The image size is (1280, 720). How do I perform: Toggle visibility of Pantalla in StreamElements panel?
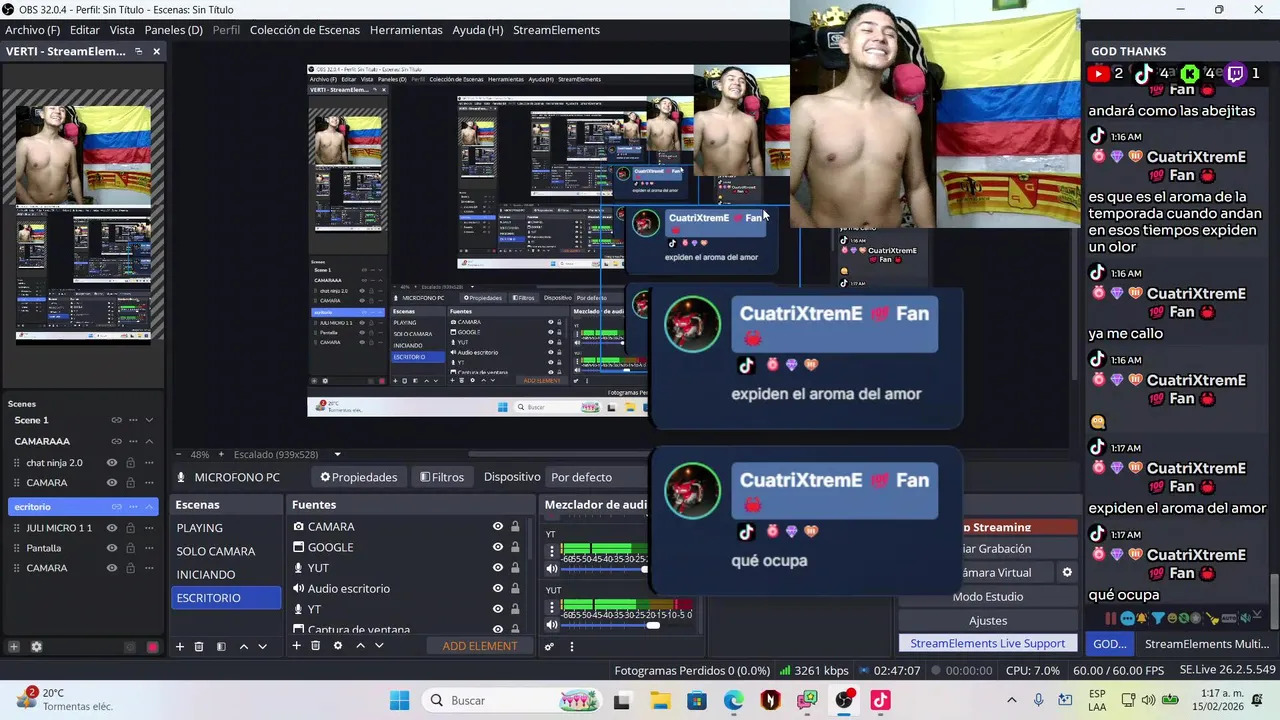(x=112, y=548)
